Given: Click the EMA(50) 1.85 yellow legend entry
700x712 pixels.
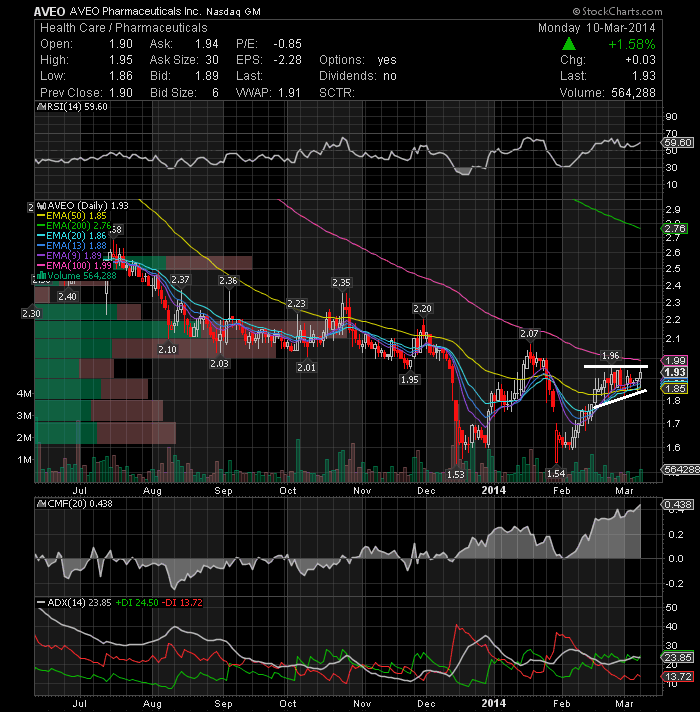Looking at the screenshot, I should click(72, 216).
